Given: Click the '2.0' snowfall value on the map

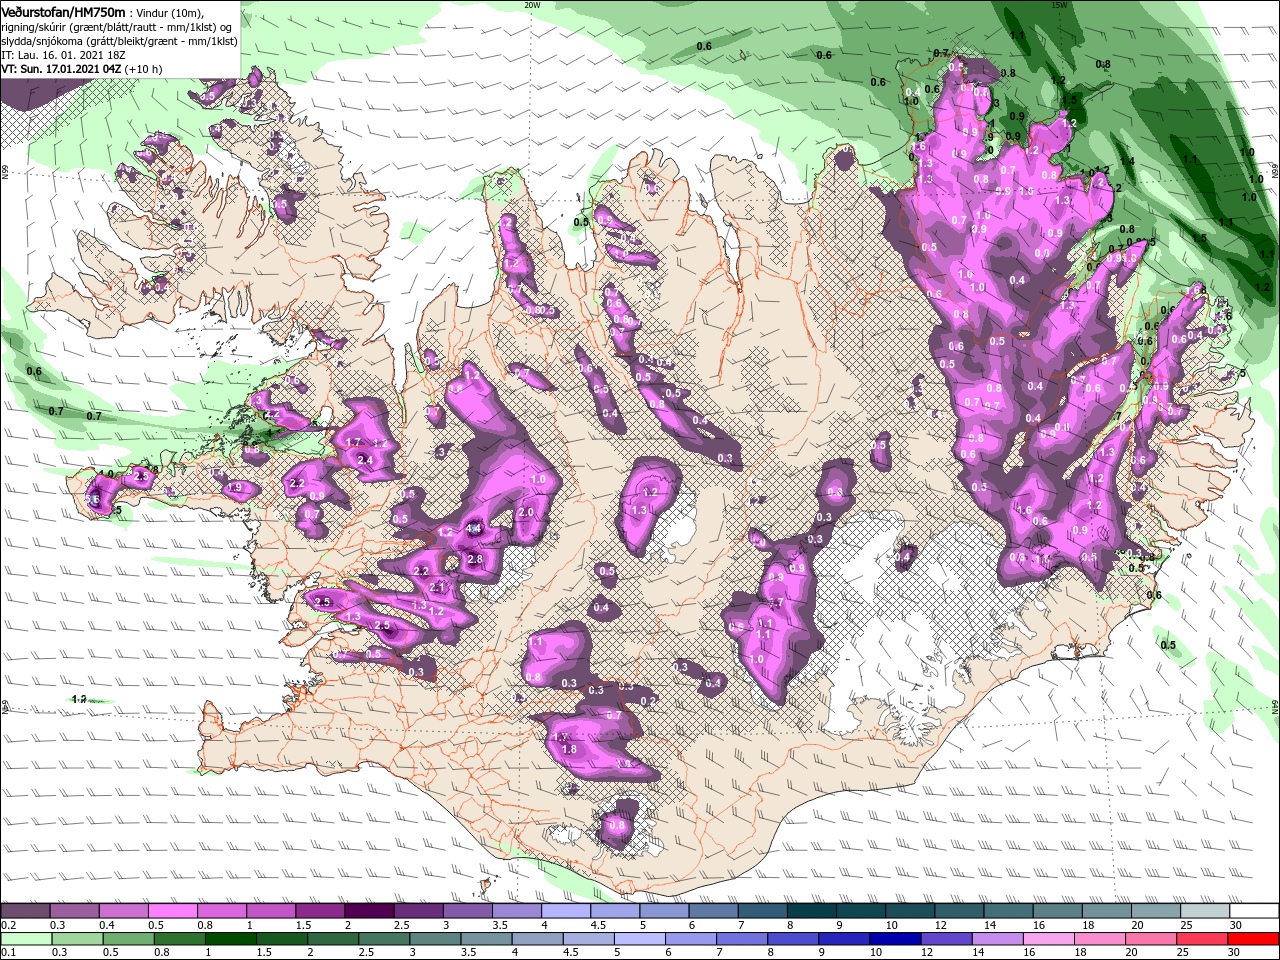Looking at the screenshot, I should tap(527, 512).
